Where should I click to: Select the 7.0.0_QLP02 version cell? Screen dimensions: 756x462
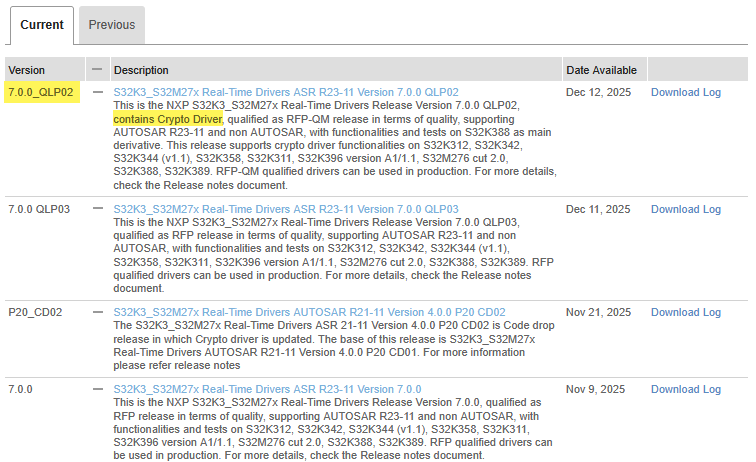pyautogui.click(x=41, y=92)
